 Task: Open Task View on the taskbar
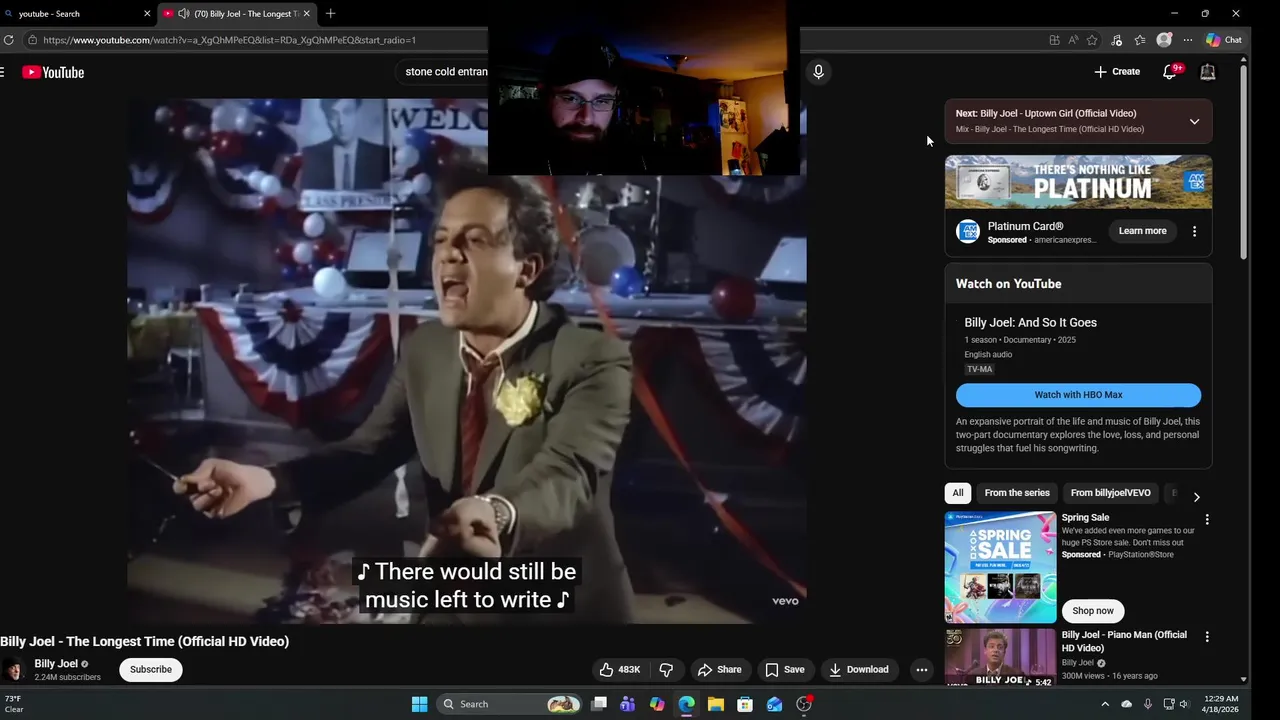tap(599, 704)
